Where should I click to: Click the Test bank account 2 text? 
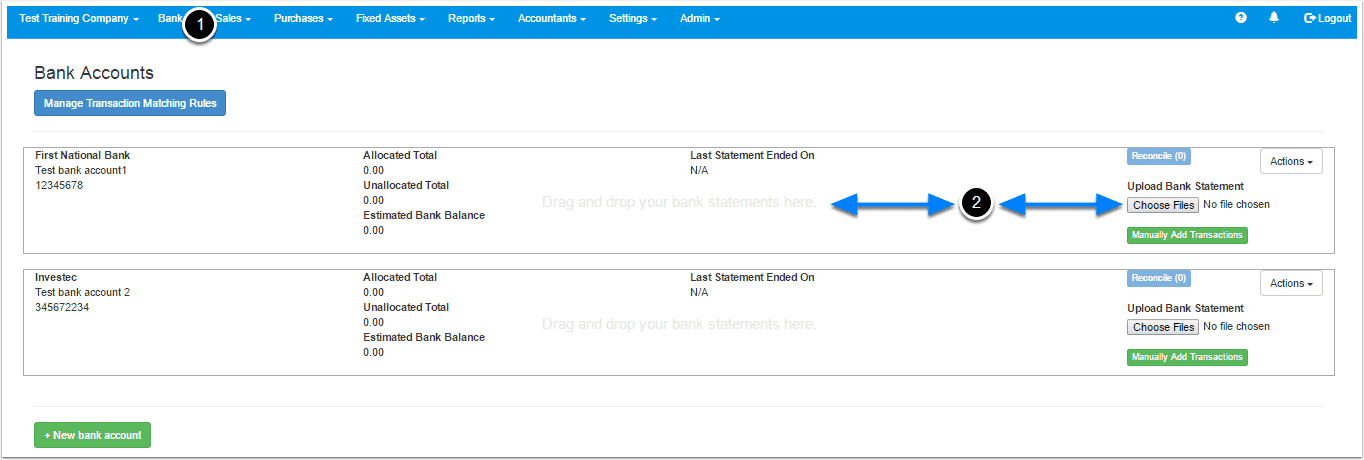(x=83, y=292)
